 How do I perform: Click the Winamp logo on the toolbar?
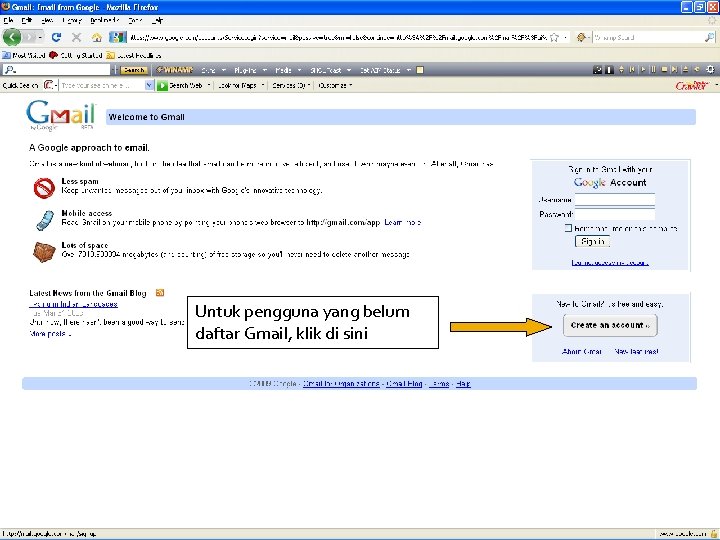click(174, 70)
